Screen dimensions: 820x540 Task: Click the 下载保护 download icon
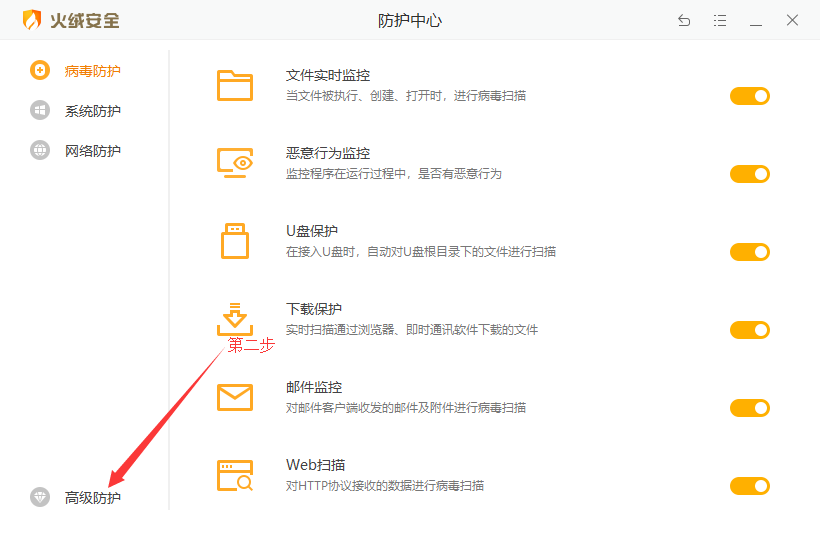point(235,319)
